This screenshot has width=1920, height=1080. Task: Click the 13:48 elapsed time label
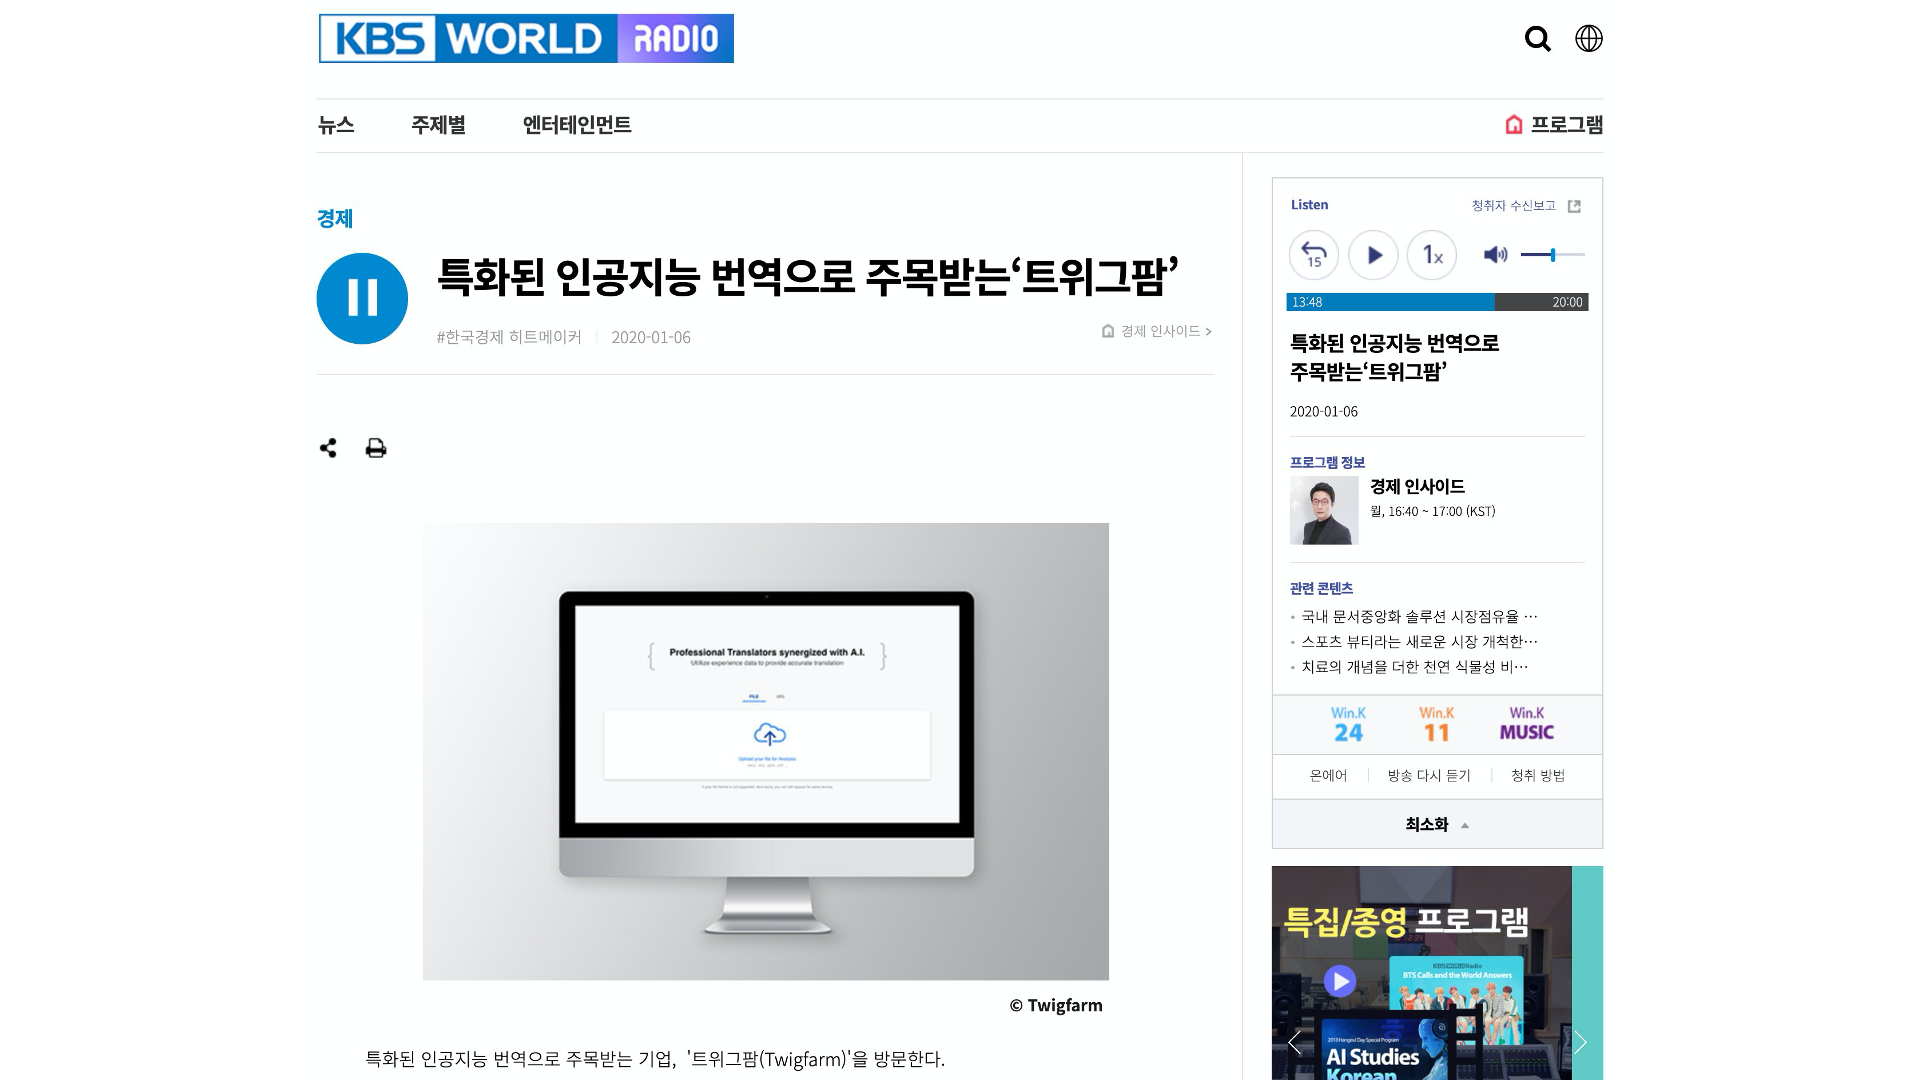pyautogui.click(x=1307, y=302)
